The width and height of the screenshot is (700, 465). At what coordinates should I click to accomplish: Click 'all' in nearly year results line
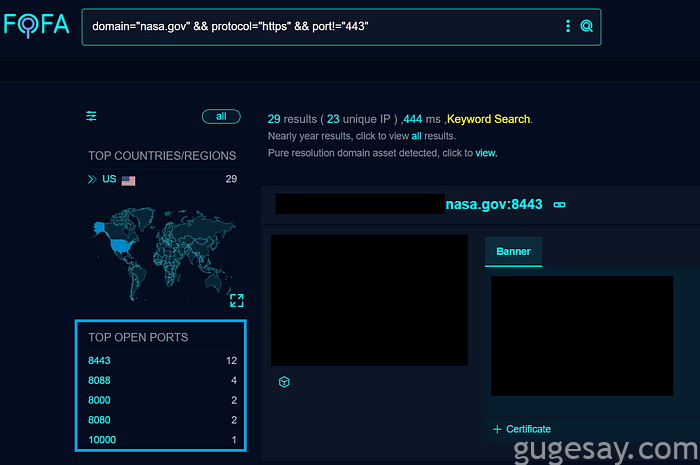416,136
